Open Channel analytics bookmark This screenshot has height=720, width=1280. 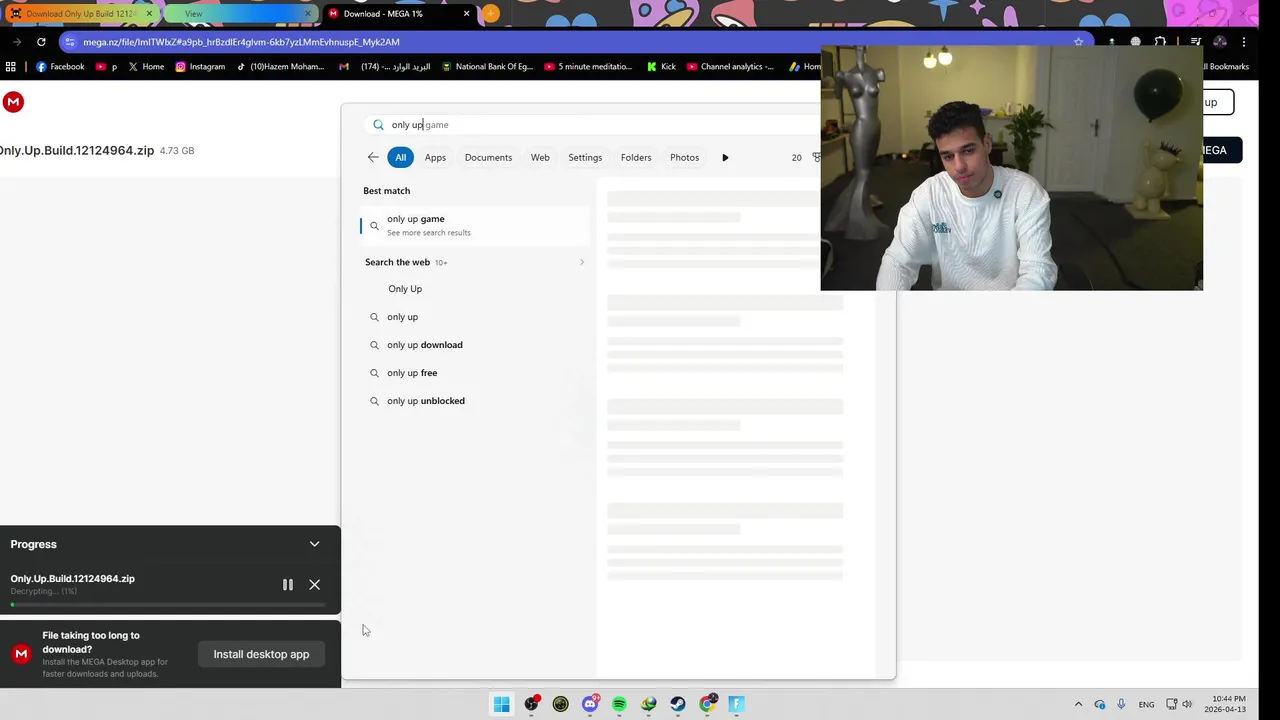coord(731,67)
